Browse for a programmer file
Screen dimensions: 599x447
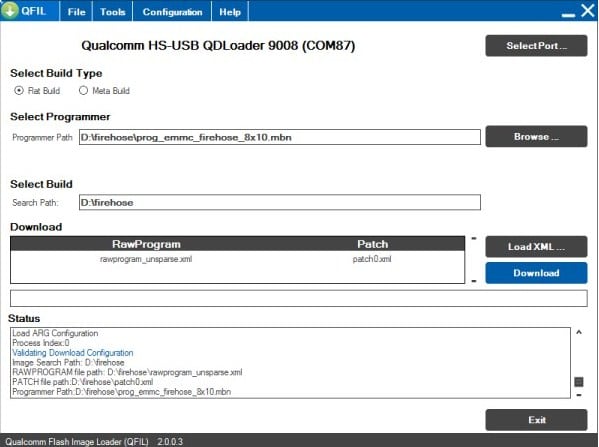coord(536,136)
